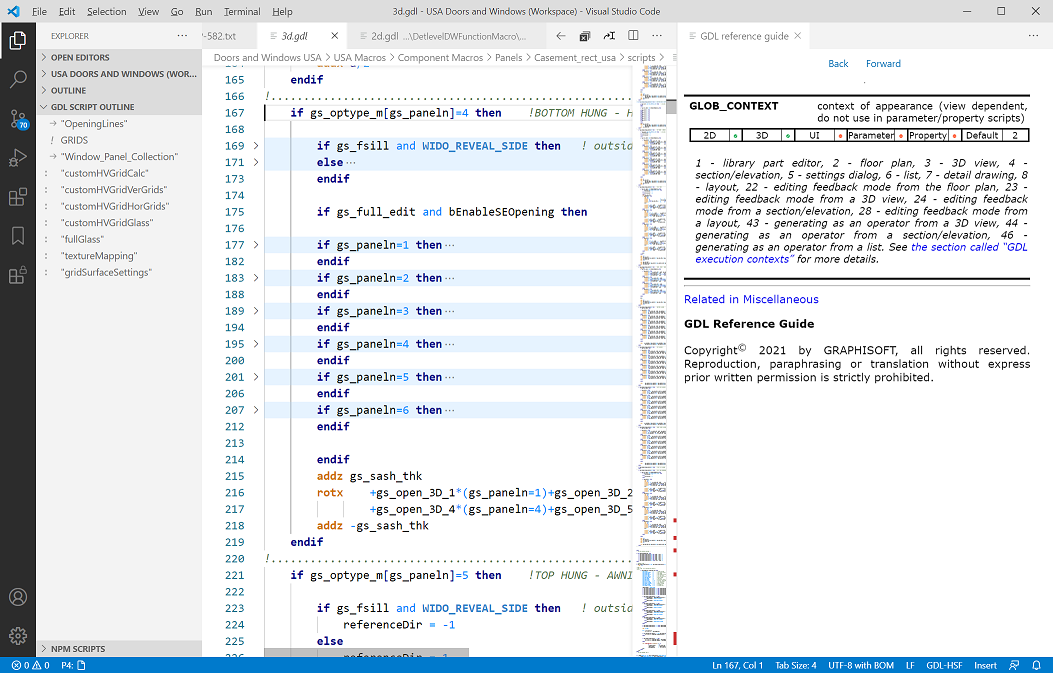This screenshot has width=1053, height=673.
Task: View errors and warnings in the status bar
Action: [x=31, y=664]
